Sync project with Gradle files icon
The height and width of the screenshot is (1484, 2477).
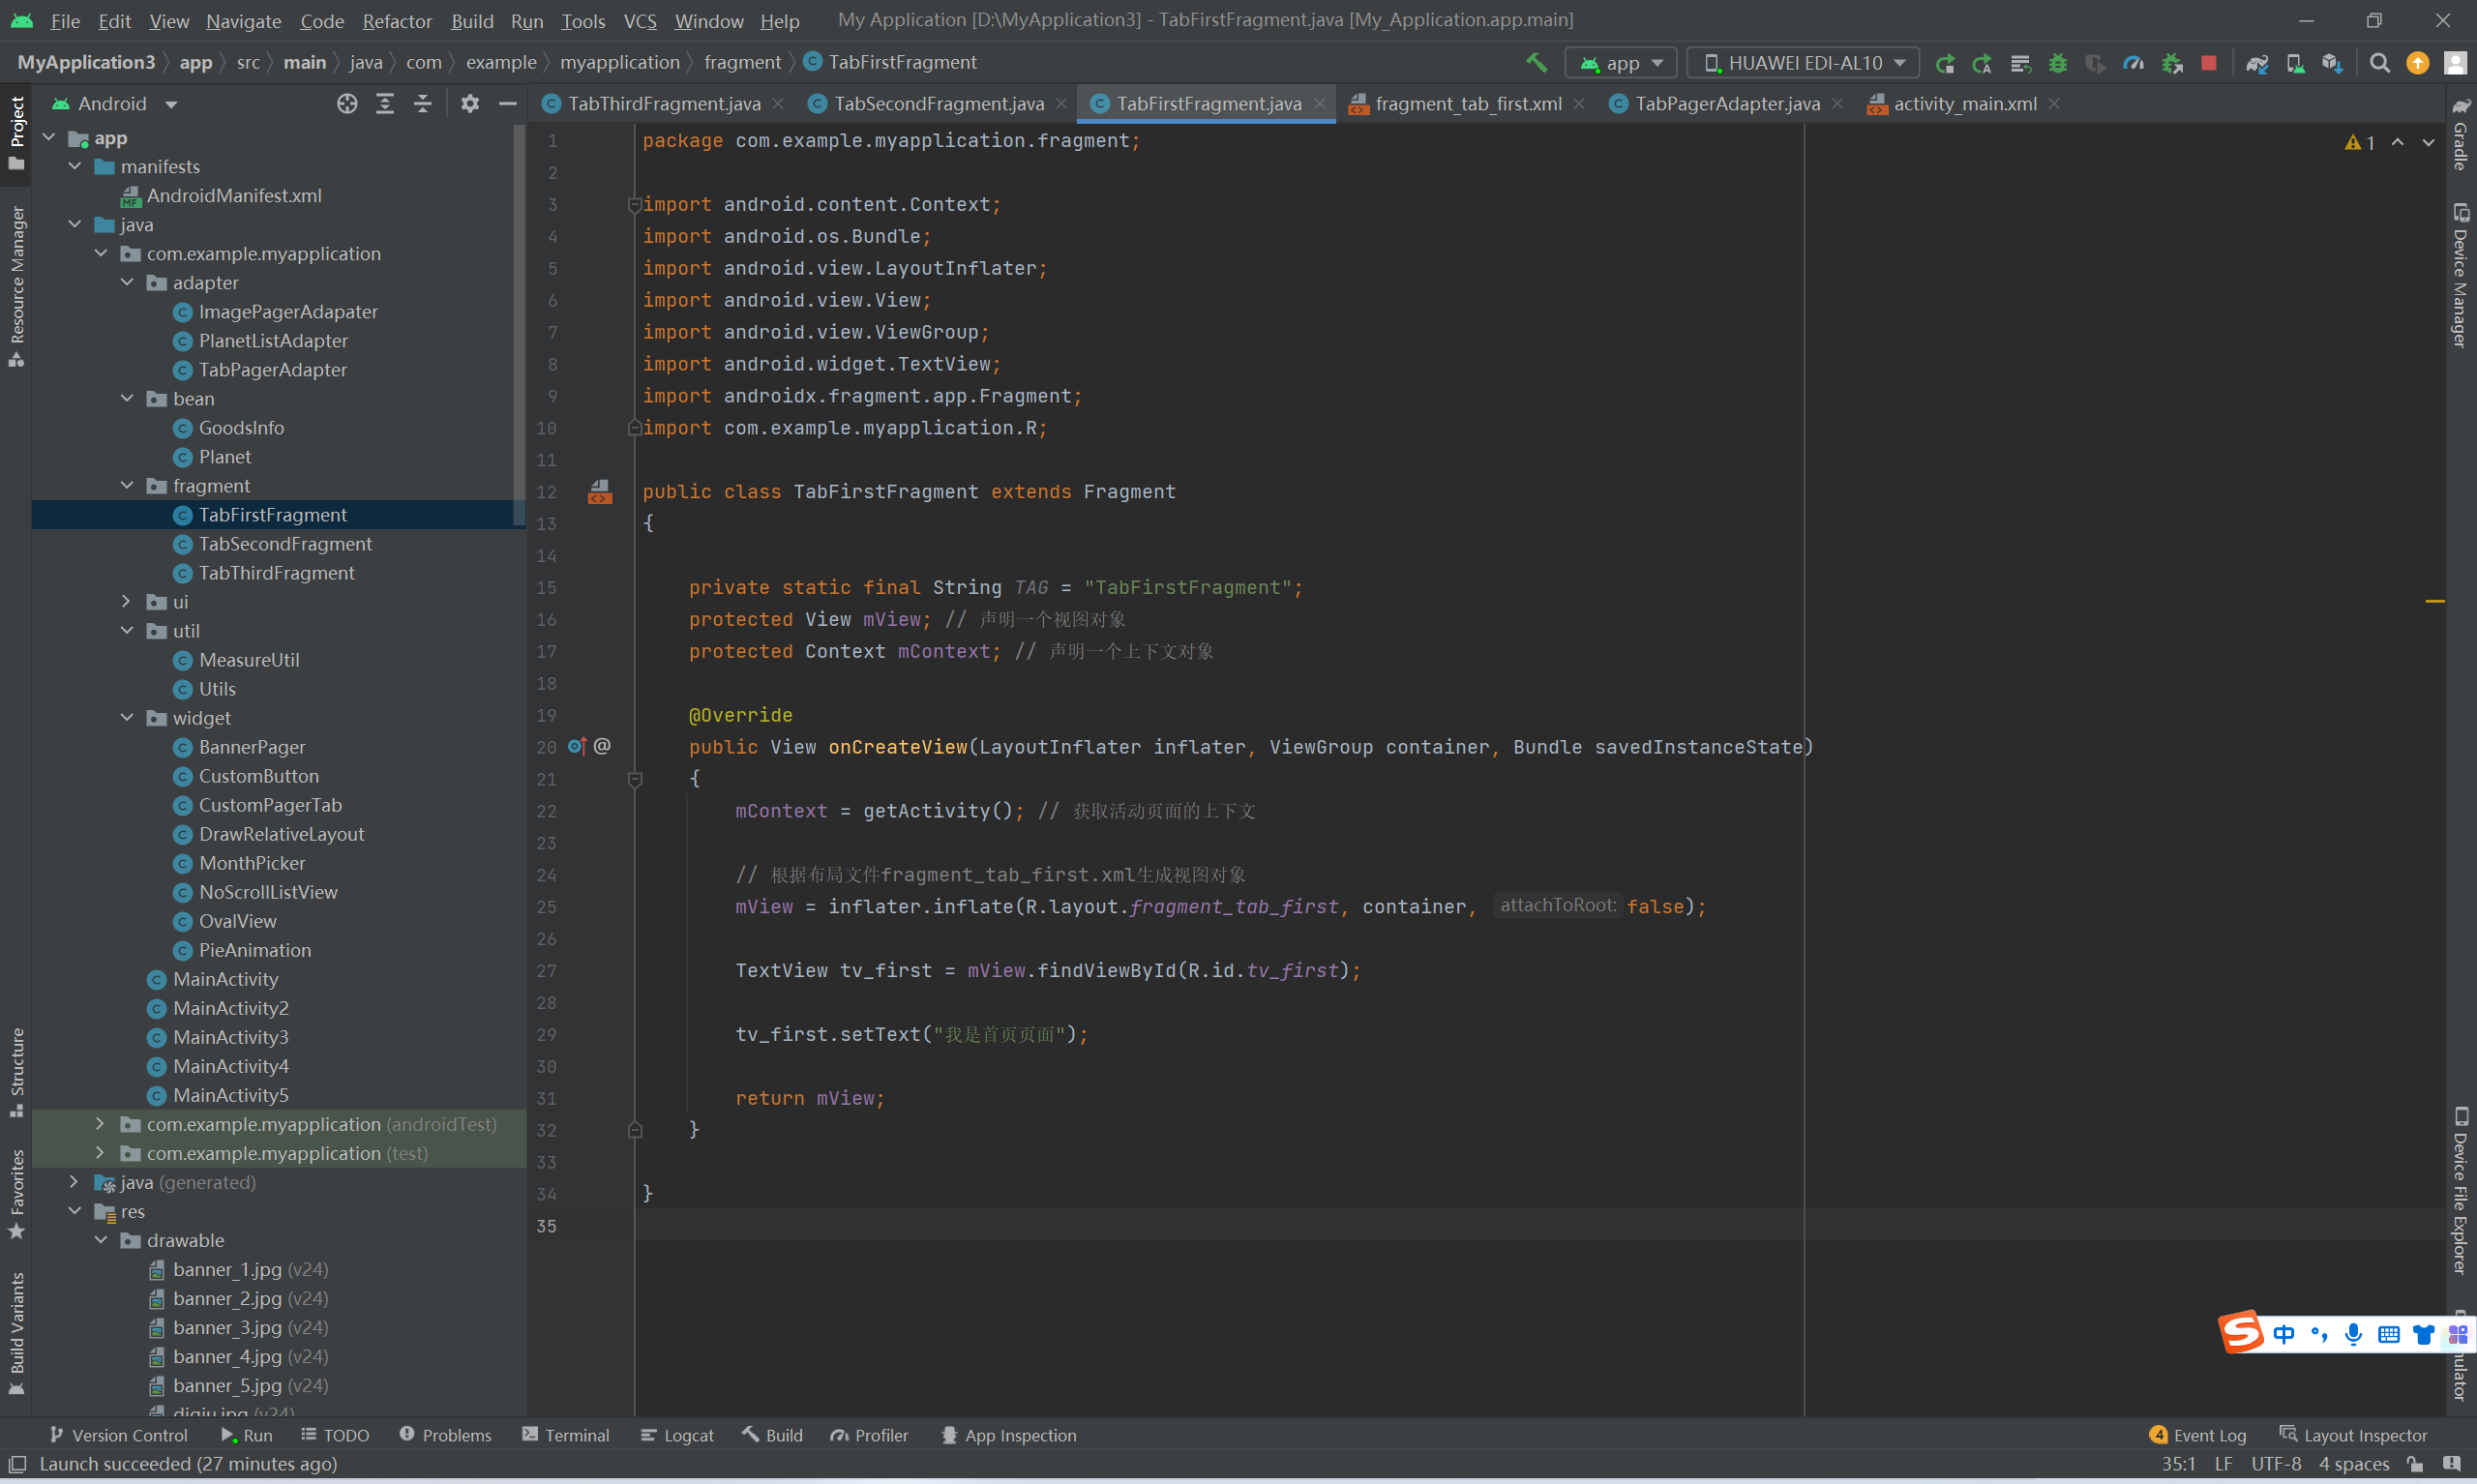2257,63
